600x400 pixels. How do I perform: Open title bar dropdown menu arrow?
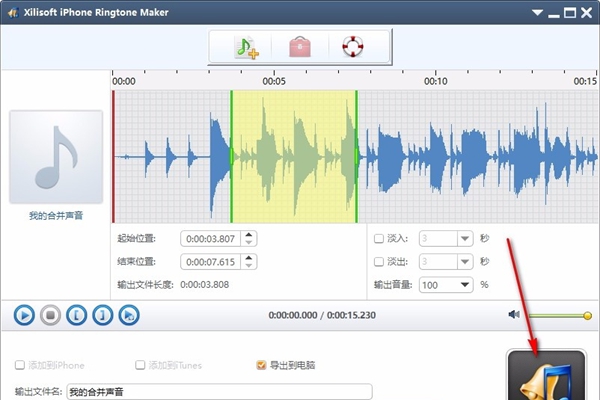537,13
